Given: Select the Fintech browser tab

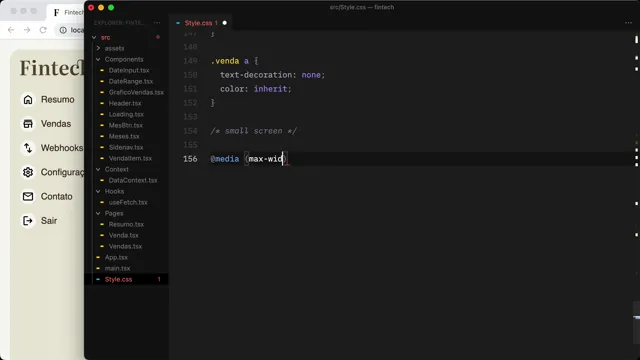Looking at the screenshot, I should (67, 12).
